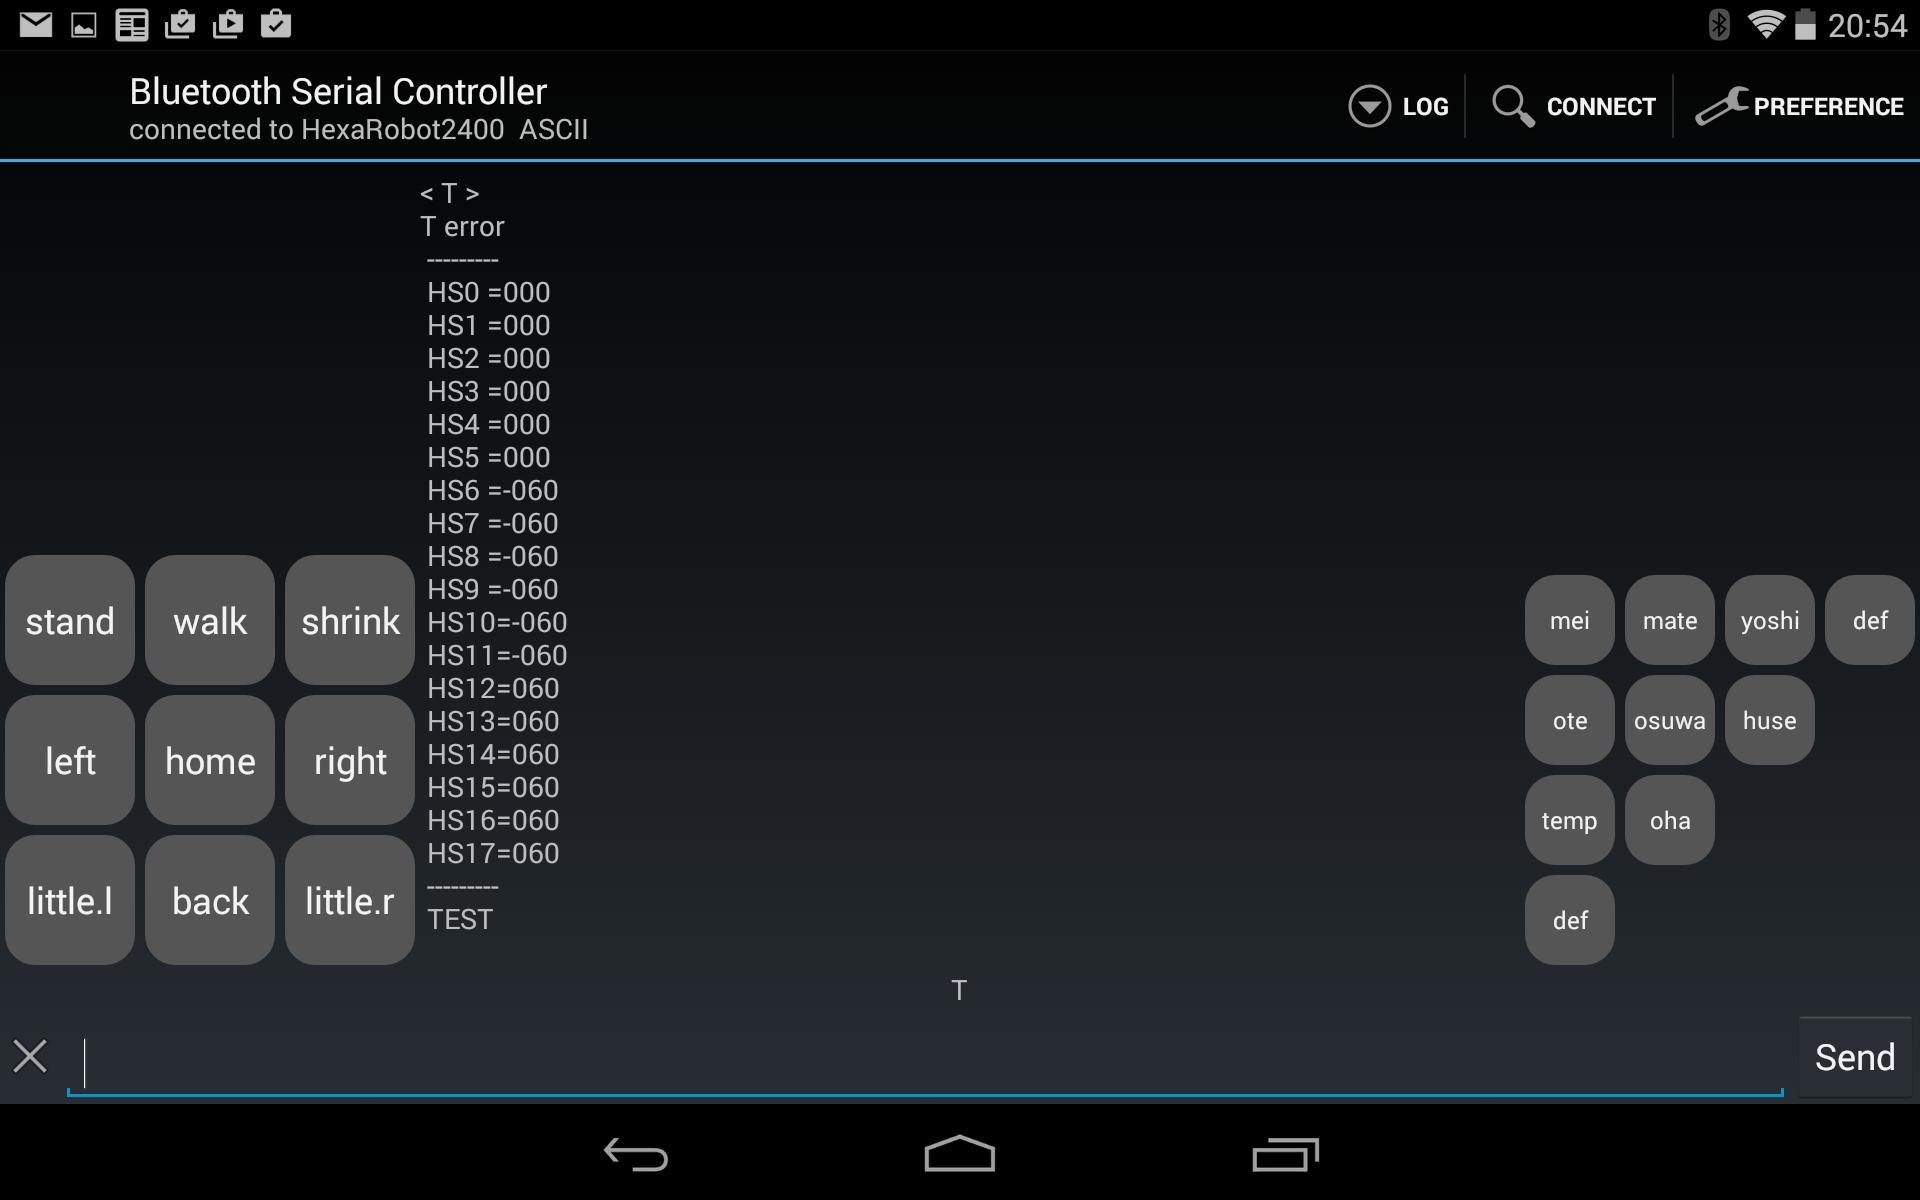Press the stand movement button
Screen dimensions: 1920x1200
(70, 619)
